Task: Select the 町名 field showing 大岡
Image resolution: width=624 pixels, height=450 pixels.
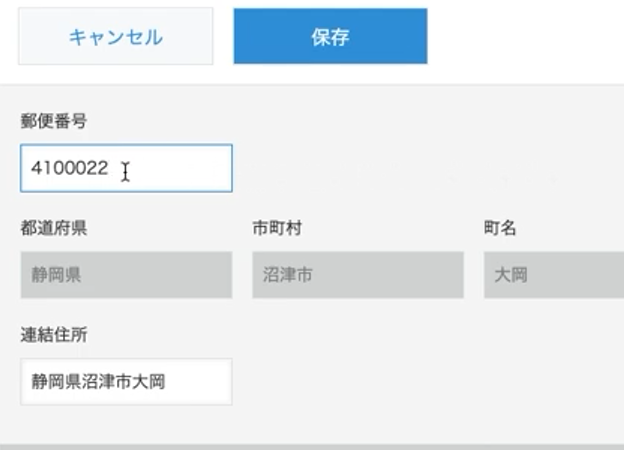Action: (x=554, y=275)
